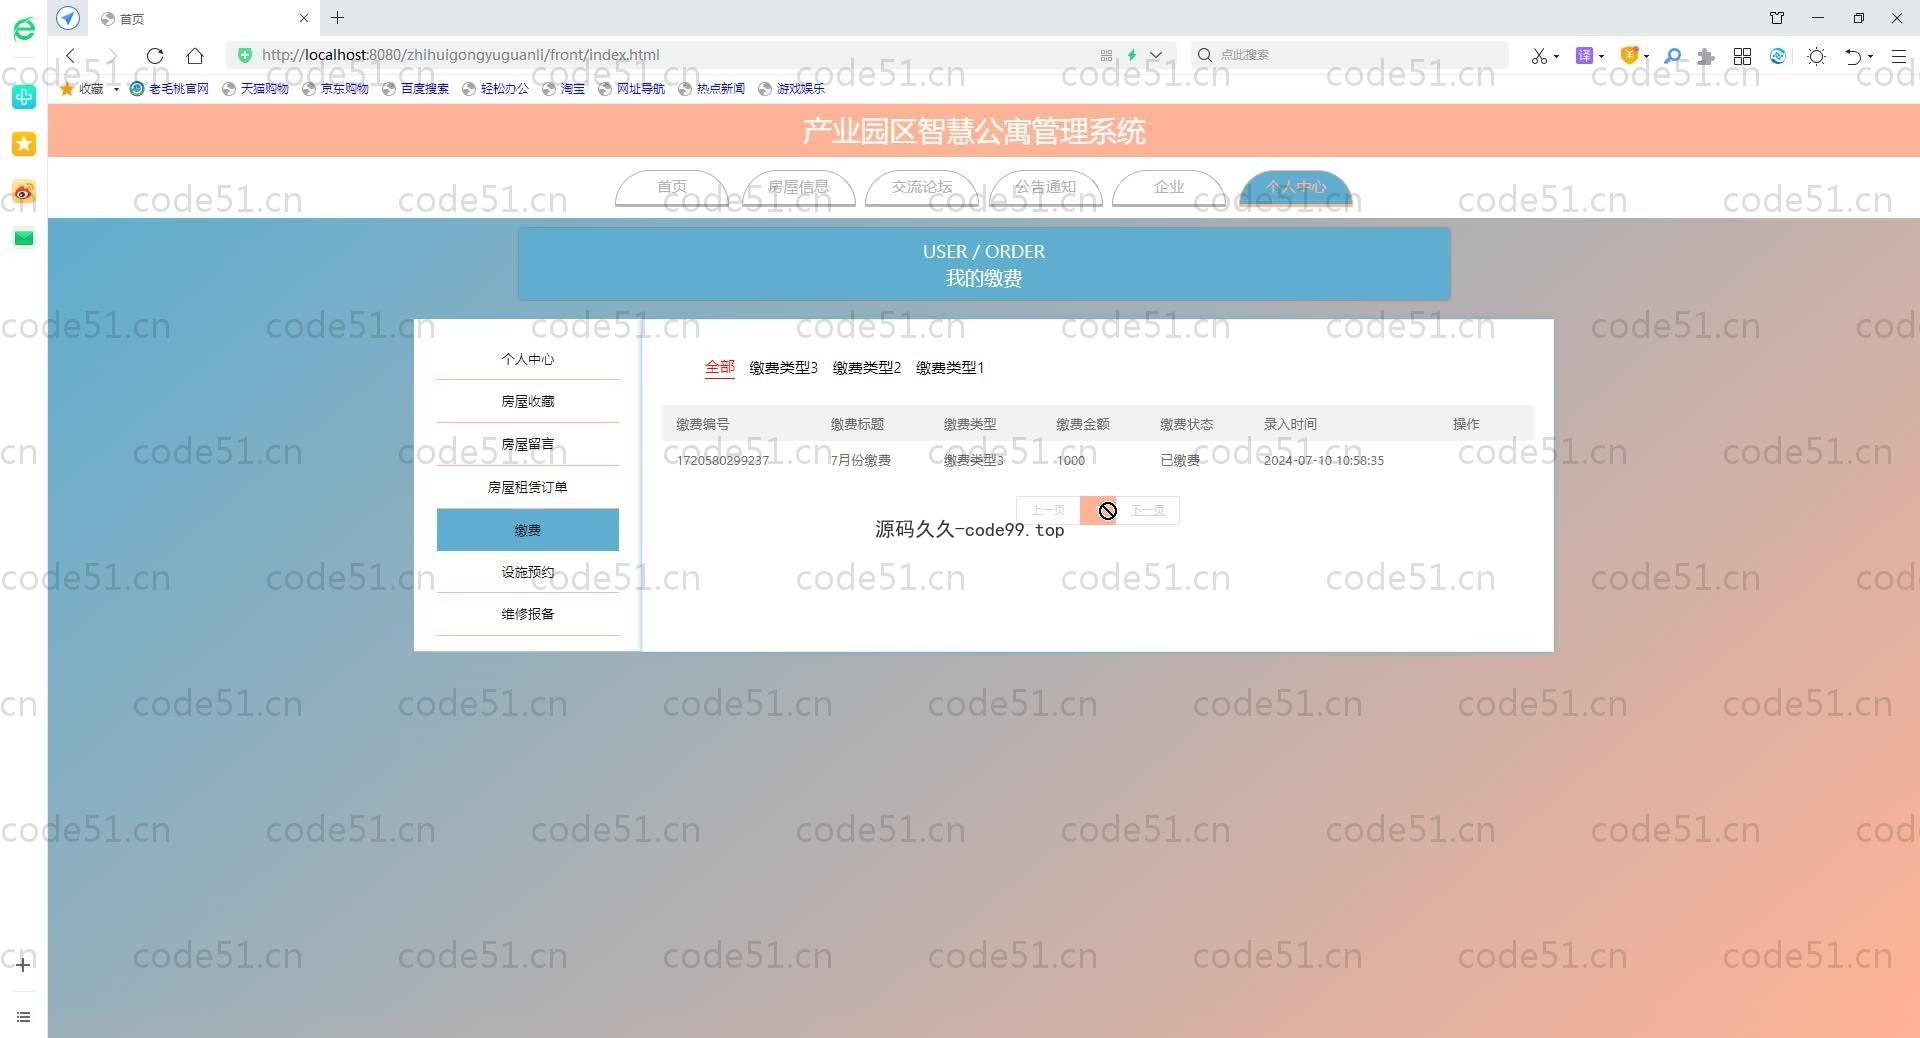Select 缴费 in the side menu
Viewport: 1920px width, 1038px height.
click(x=528, y=530)
